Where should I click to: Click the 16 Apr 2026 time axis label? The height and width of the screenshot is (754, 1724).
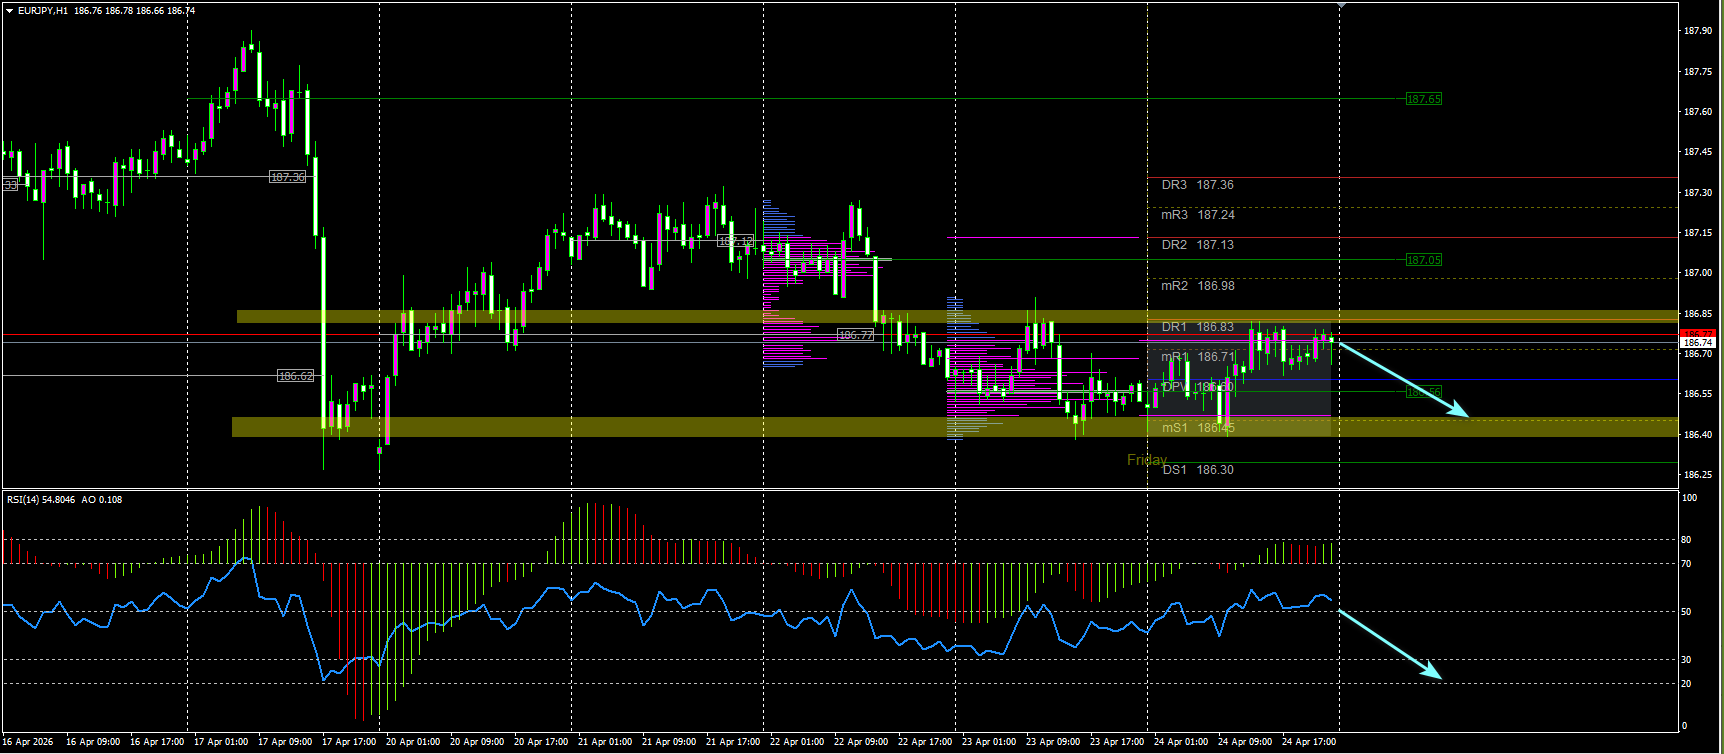point(28,742)
